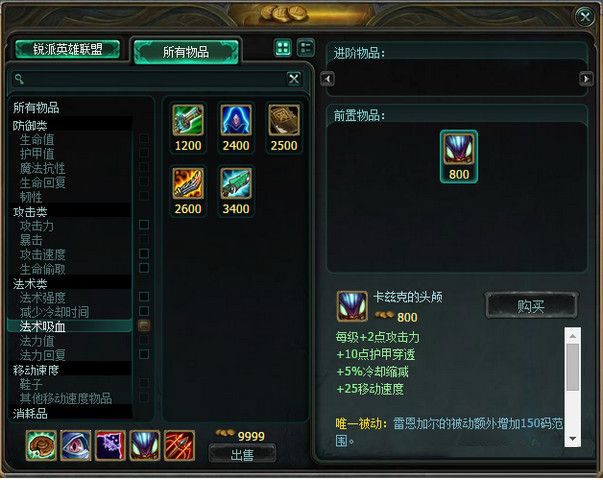
Task: Toggle the 法力回复 filter checkbox
Action: click(144, 354)
